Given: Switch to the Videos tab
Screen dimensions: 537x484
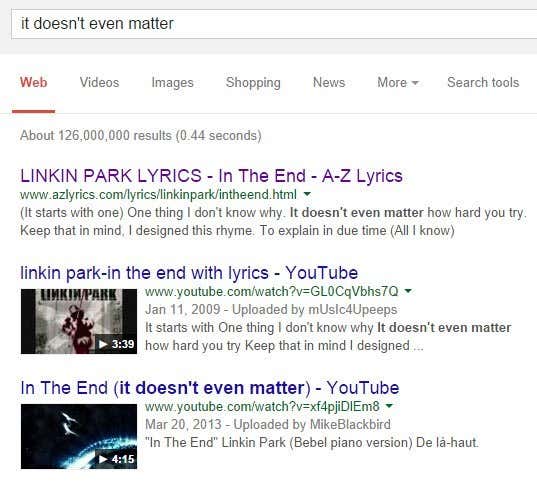Looking at the screenshot, I should tap(99, 83).
